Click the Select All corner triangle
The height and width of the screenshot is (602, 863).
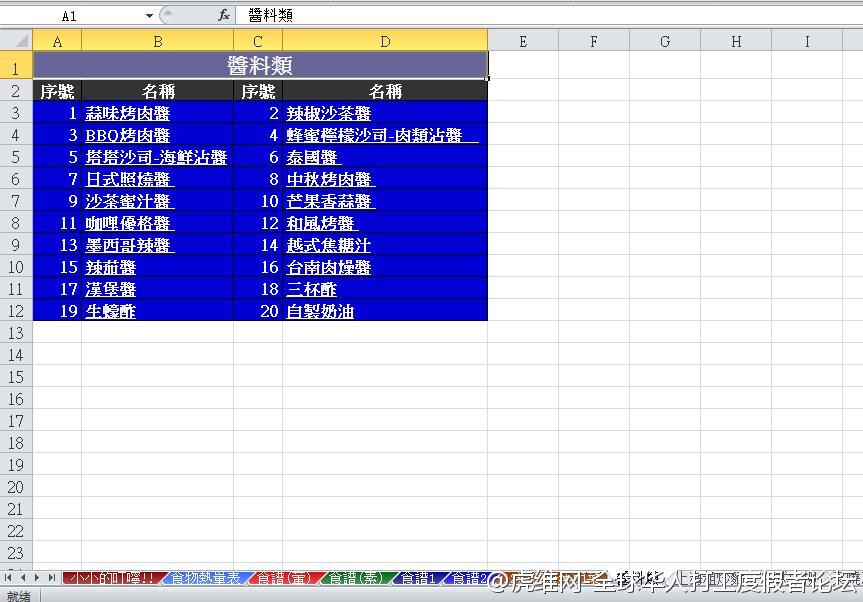pyautogui.click(x=17, y=40)
